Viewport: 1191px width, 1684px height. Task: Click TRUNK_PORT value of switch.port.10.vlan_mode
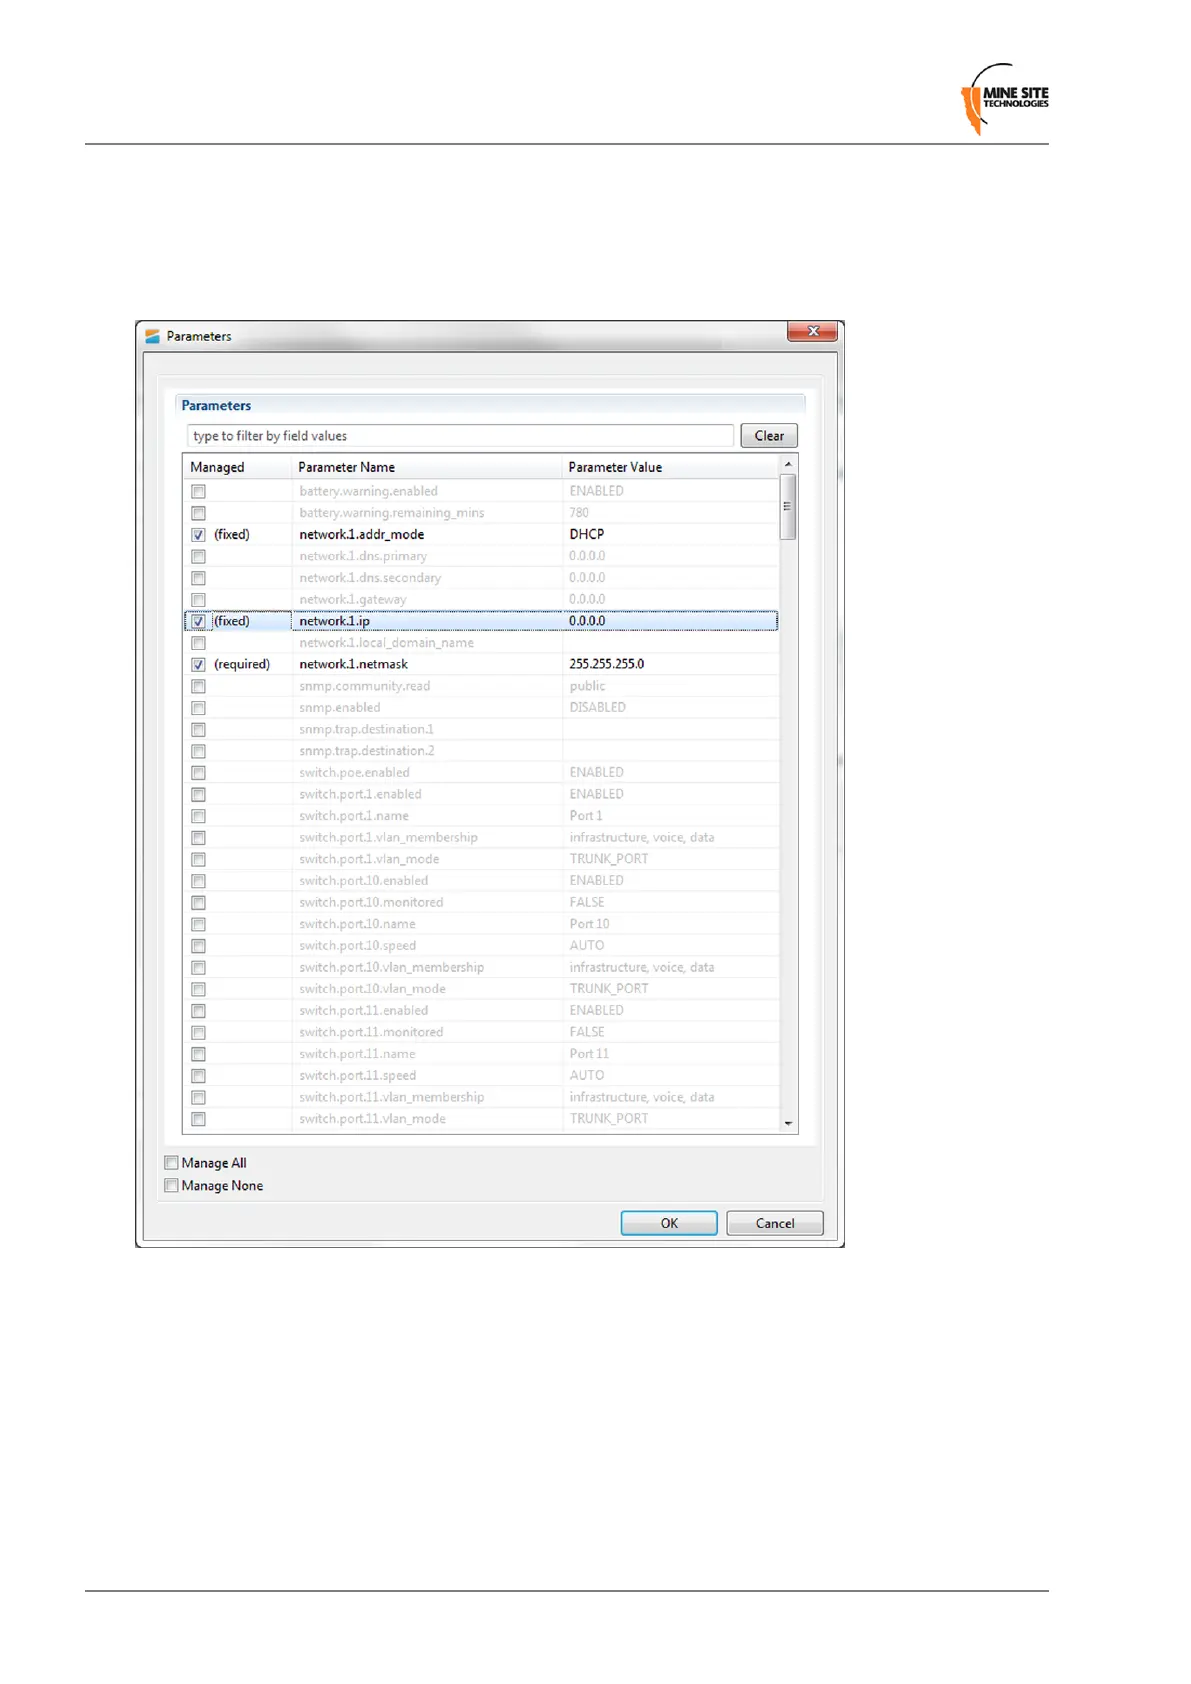(608, 988)
